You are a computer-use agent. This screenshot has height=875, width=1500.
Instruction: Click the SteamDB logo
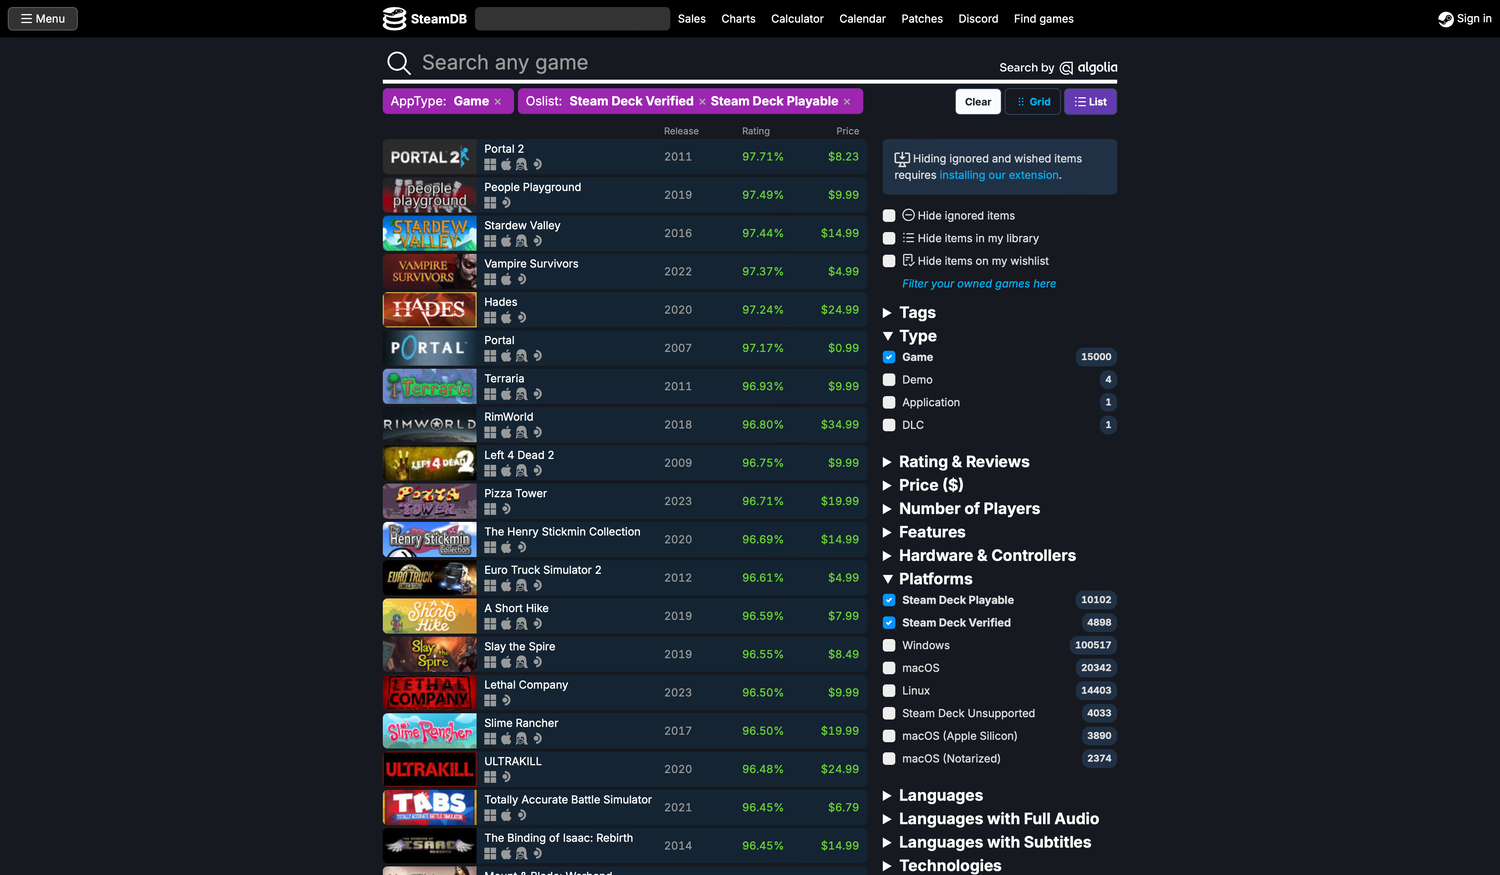(x=424, y=19)
